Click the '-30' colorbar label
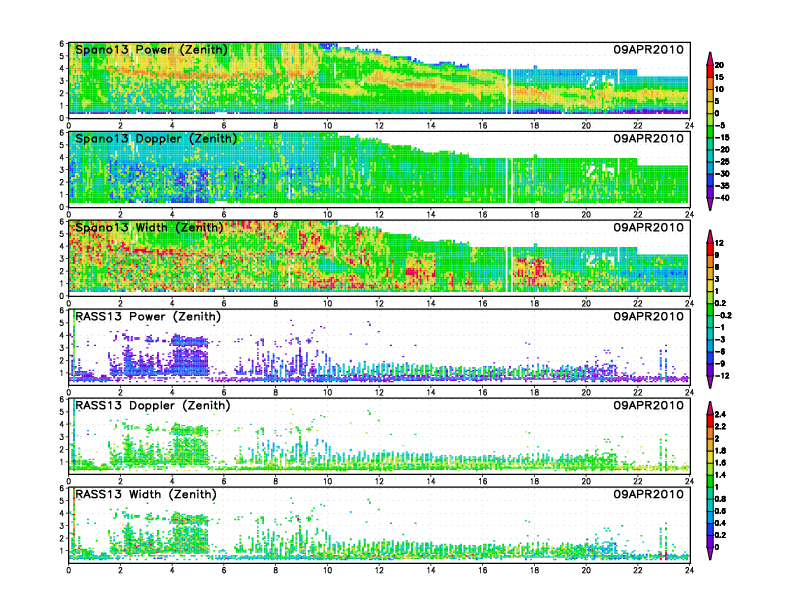Screen dimensions: 792x612 tap(722, 174)
